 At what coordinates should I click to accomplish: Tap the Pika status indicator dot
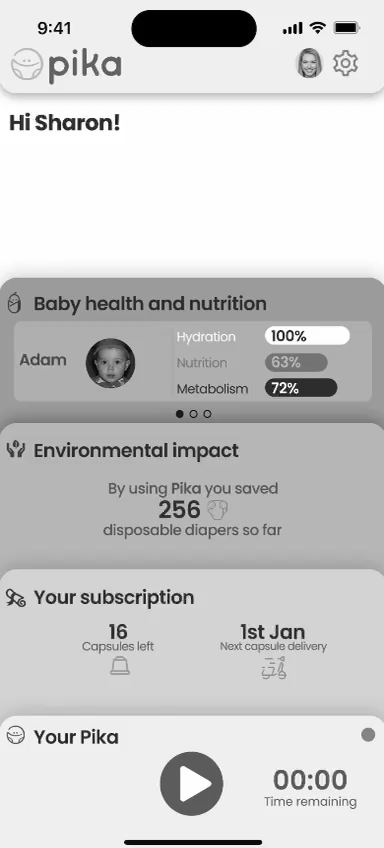[x=368, y=735]
